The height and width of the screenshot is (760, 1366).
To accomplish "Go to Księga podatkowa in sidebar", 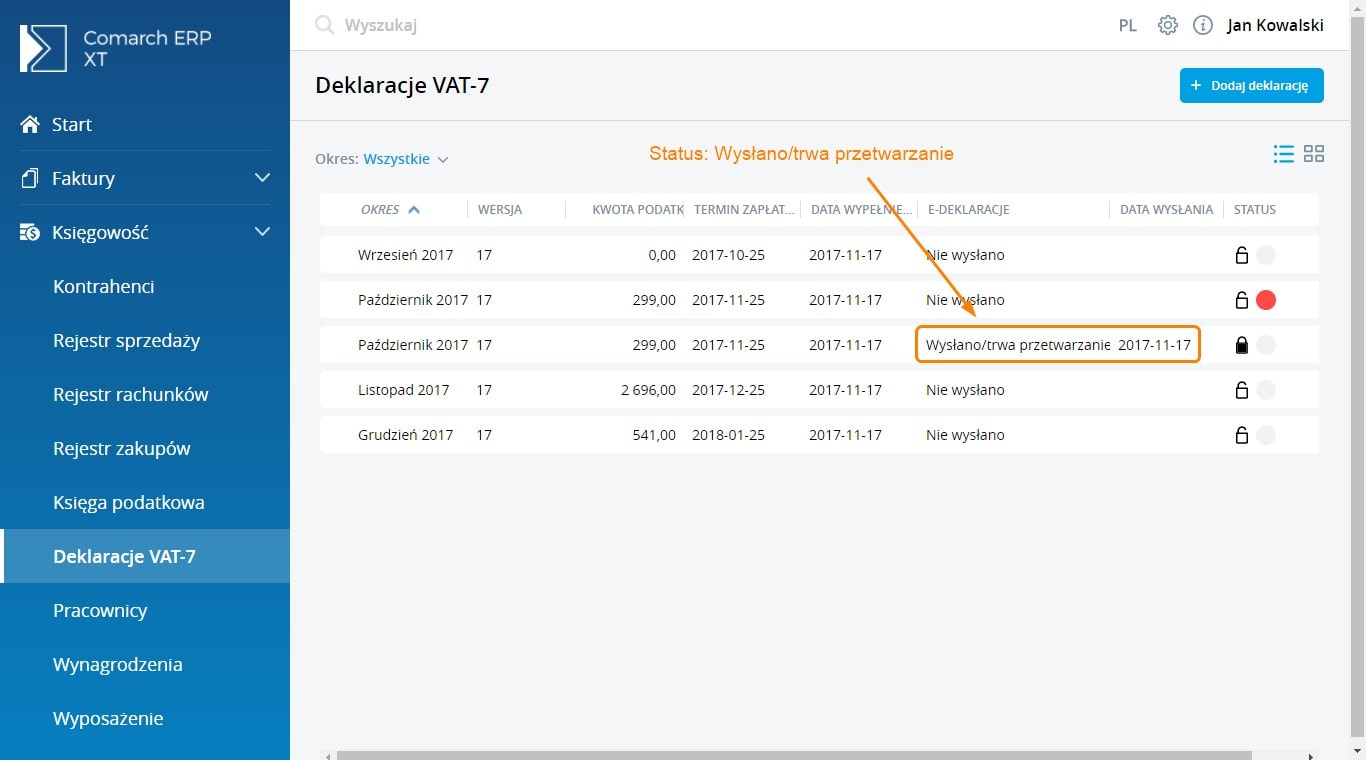I will [x=128, y=503].
